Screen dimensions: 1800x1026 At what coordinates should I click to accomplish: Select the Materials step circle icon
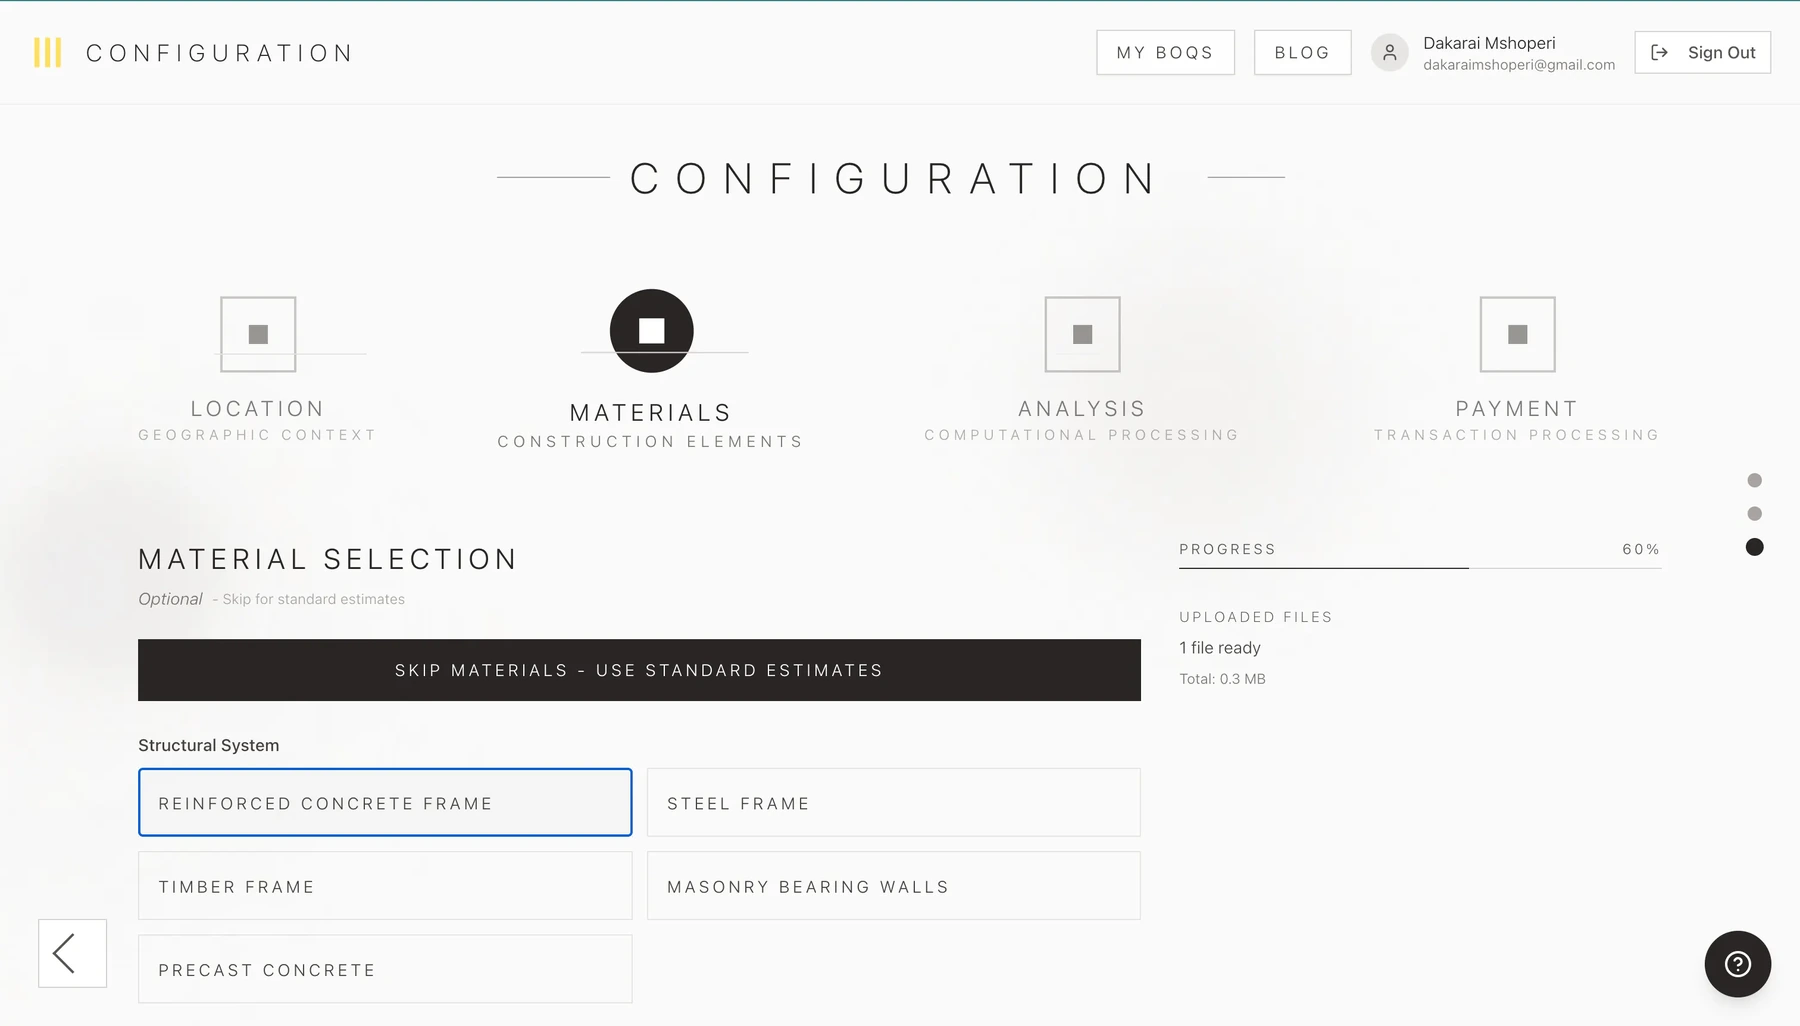[652, 331]
